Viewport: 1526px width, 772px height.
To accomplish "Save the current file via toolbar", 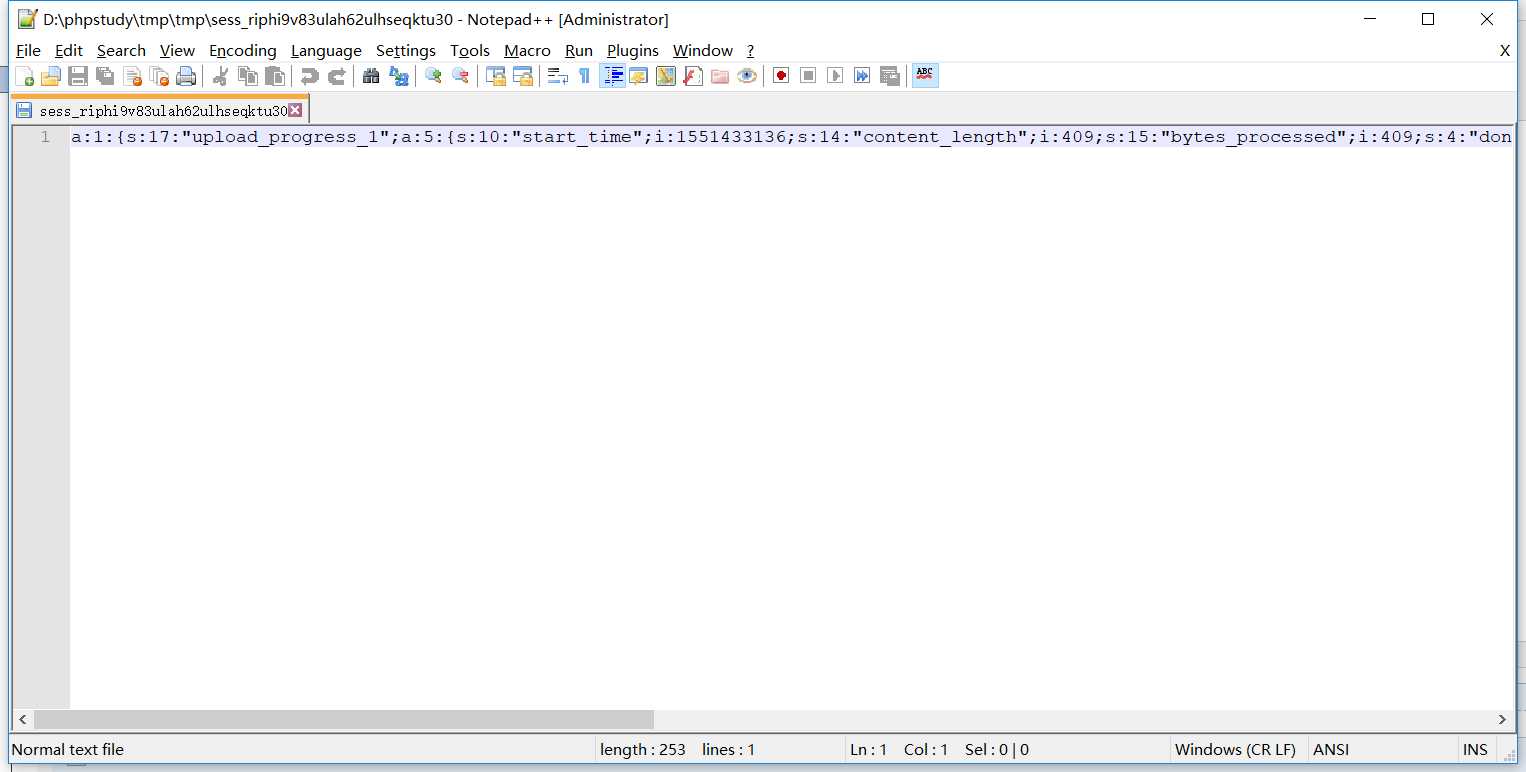I will (x=78, y=76).
